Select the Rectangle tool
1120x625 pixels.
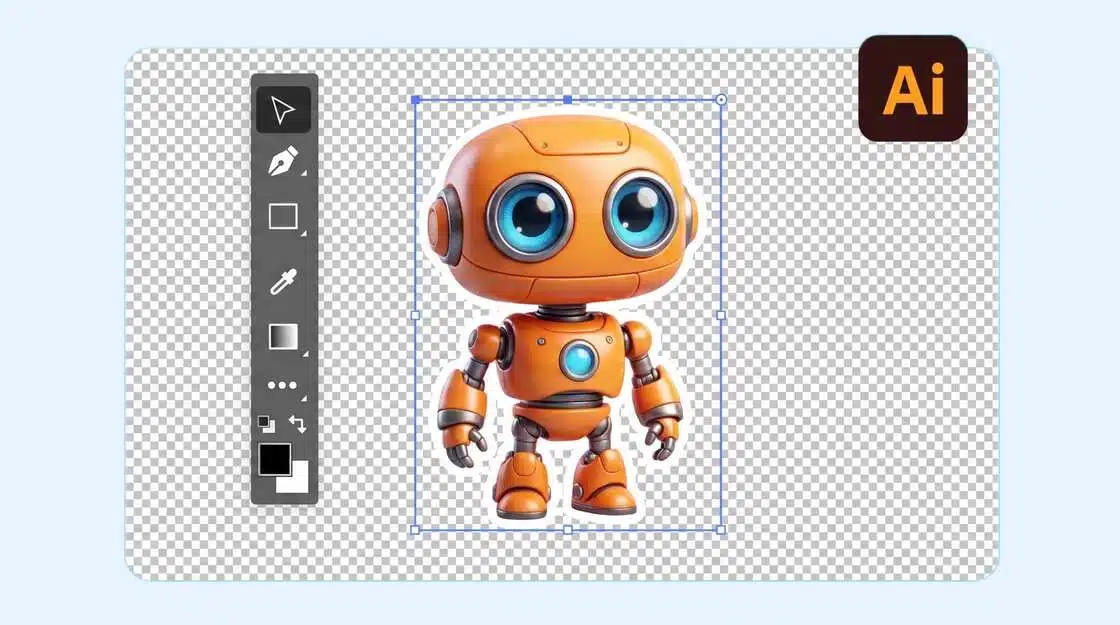[283, 216]
